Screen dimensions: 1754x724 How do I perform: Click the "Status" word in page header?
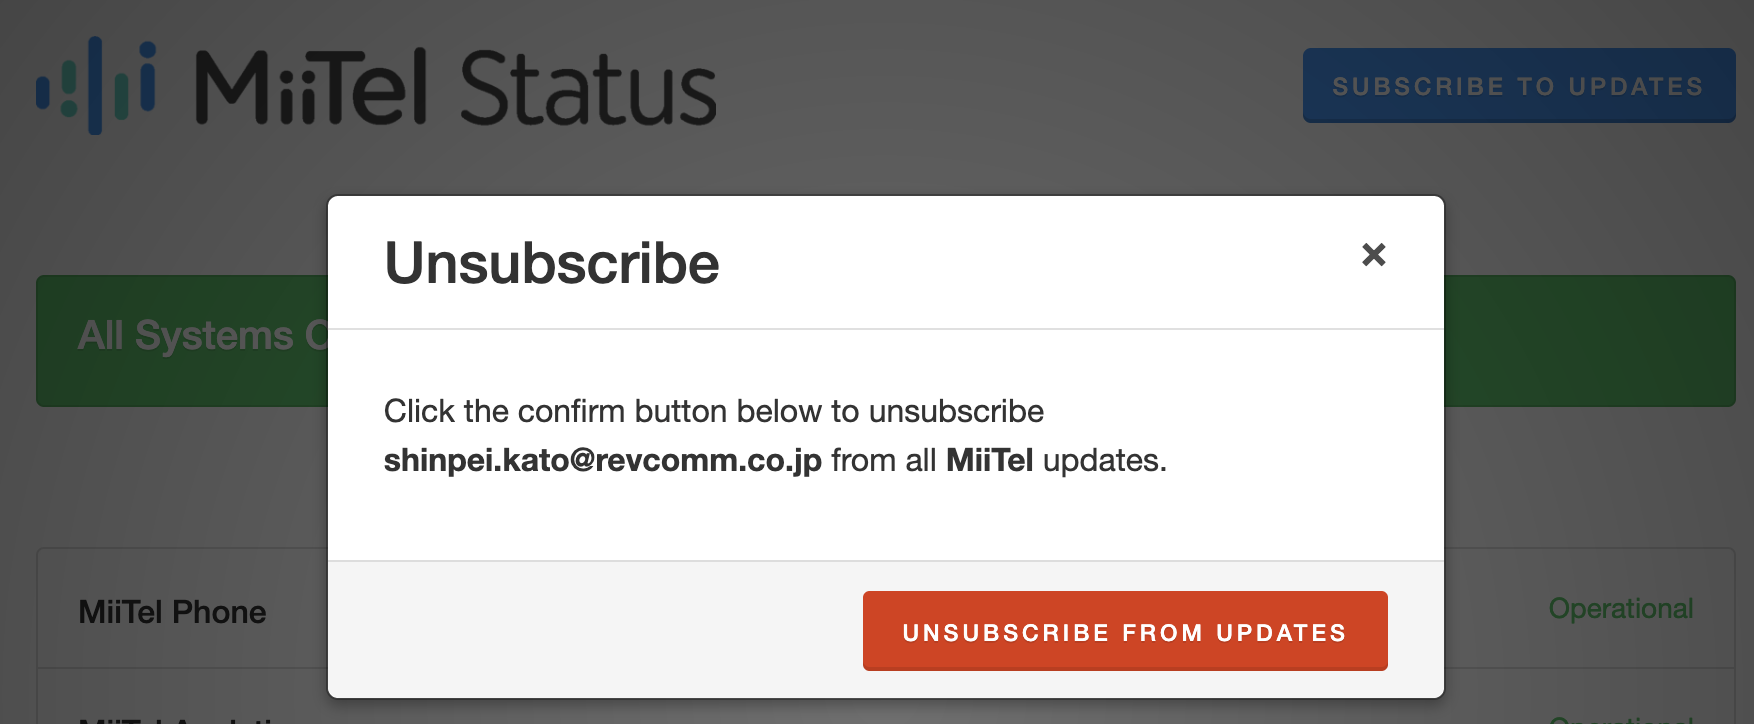tap(588, 88)
